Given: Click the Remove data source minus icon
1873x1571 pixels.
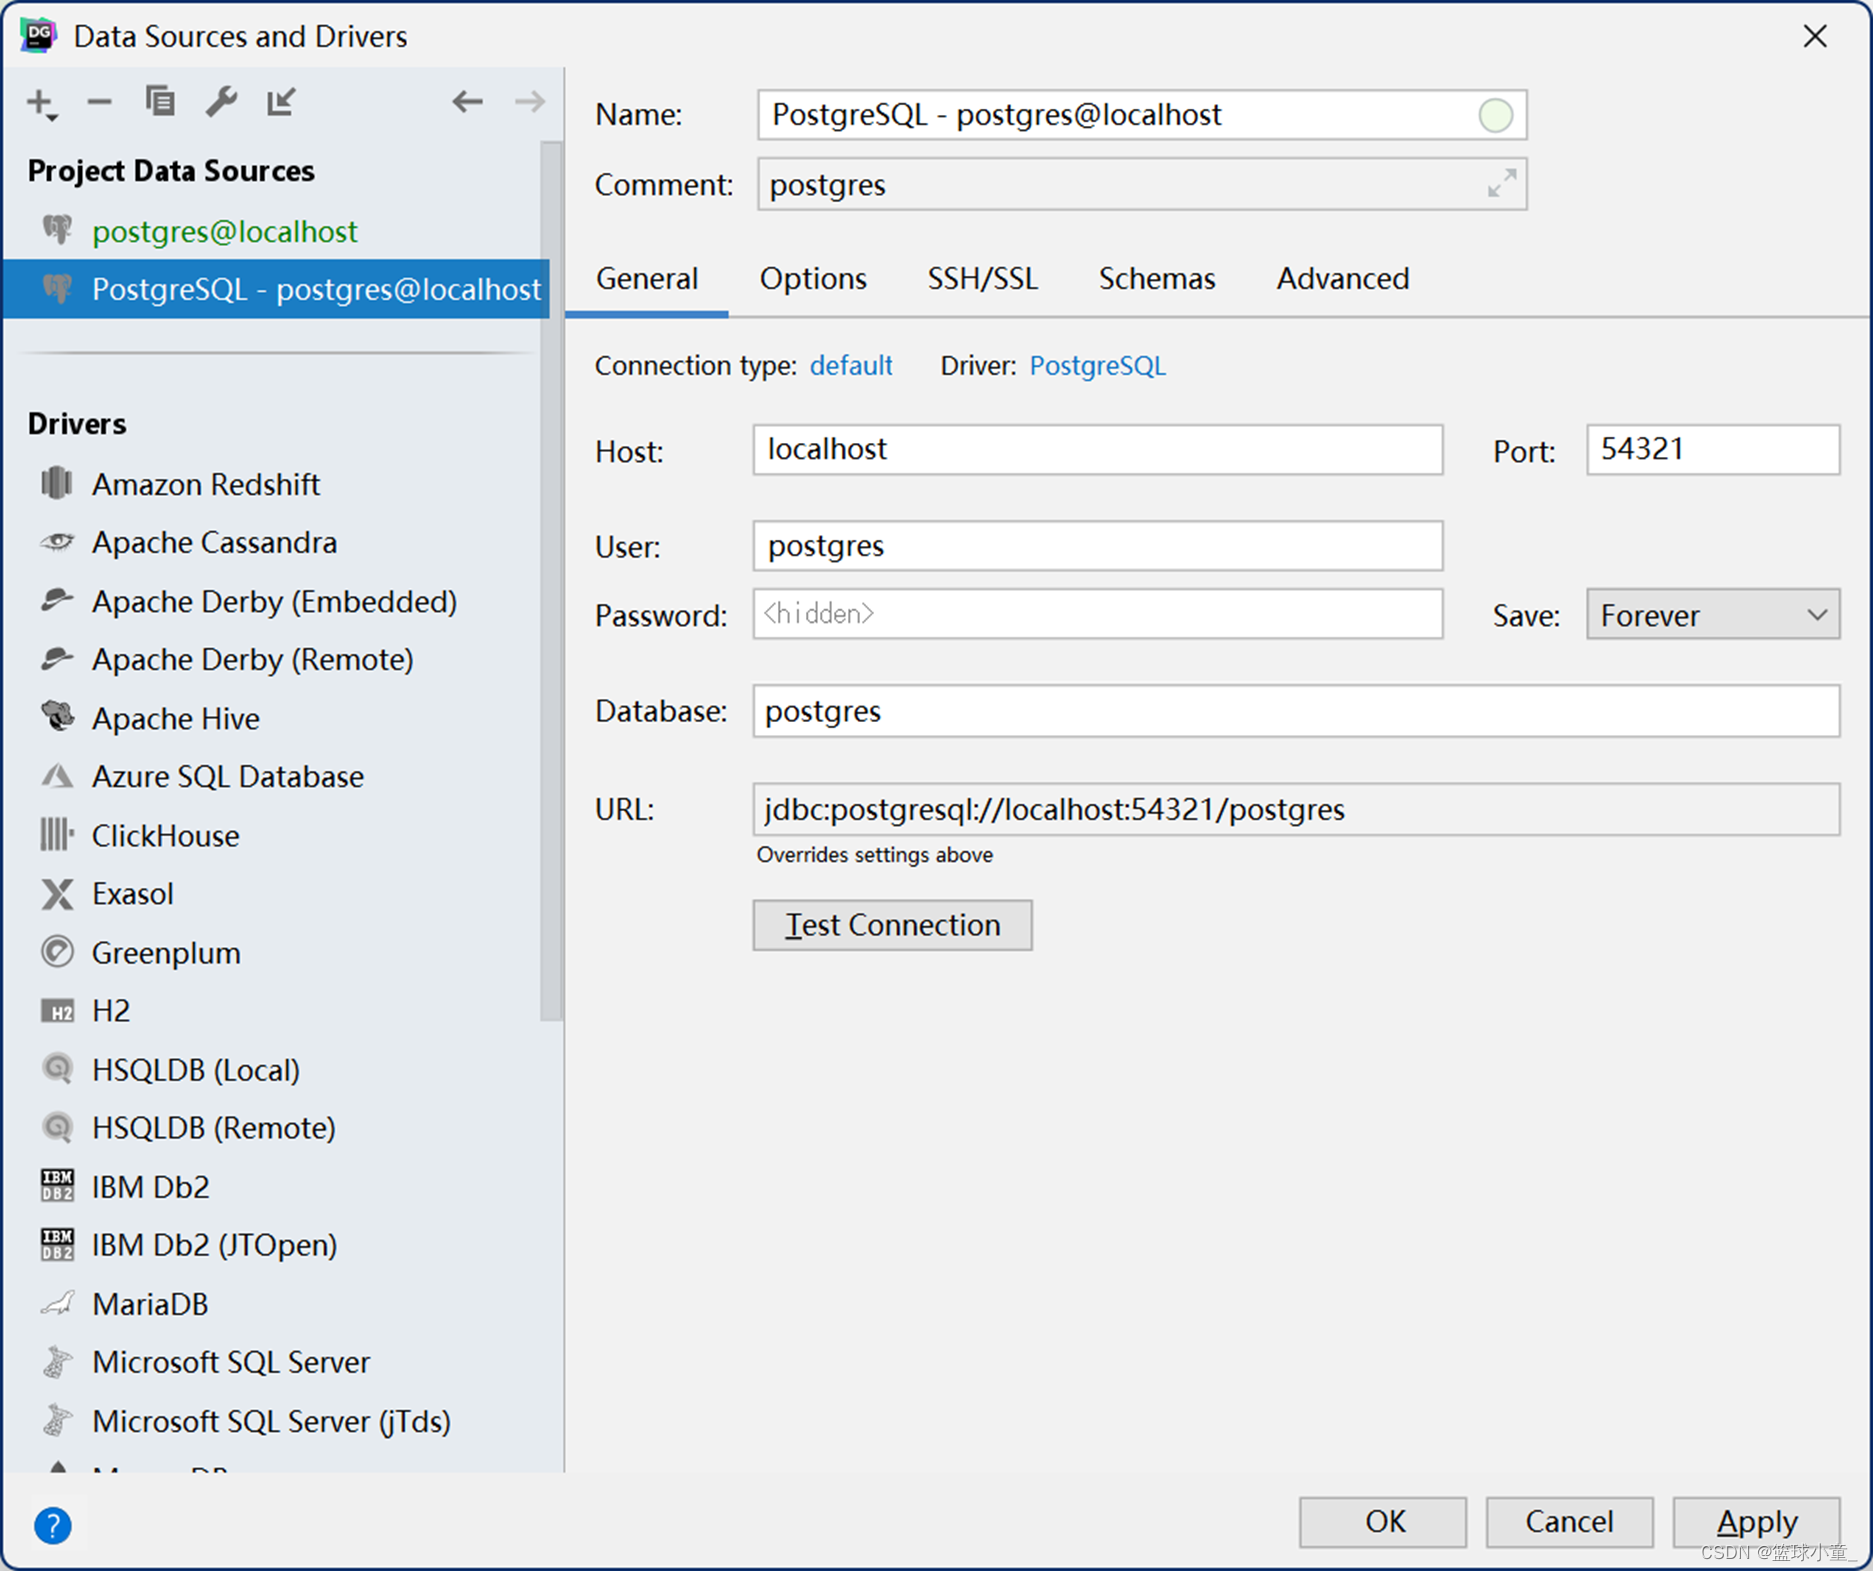Looking at the screenshot, I should 99,101.
